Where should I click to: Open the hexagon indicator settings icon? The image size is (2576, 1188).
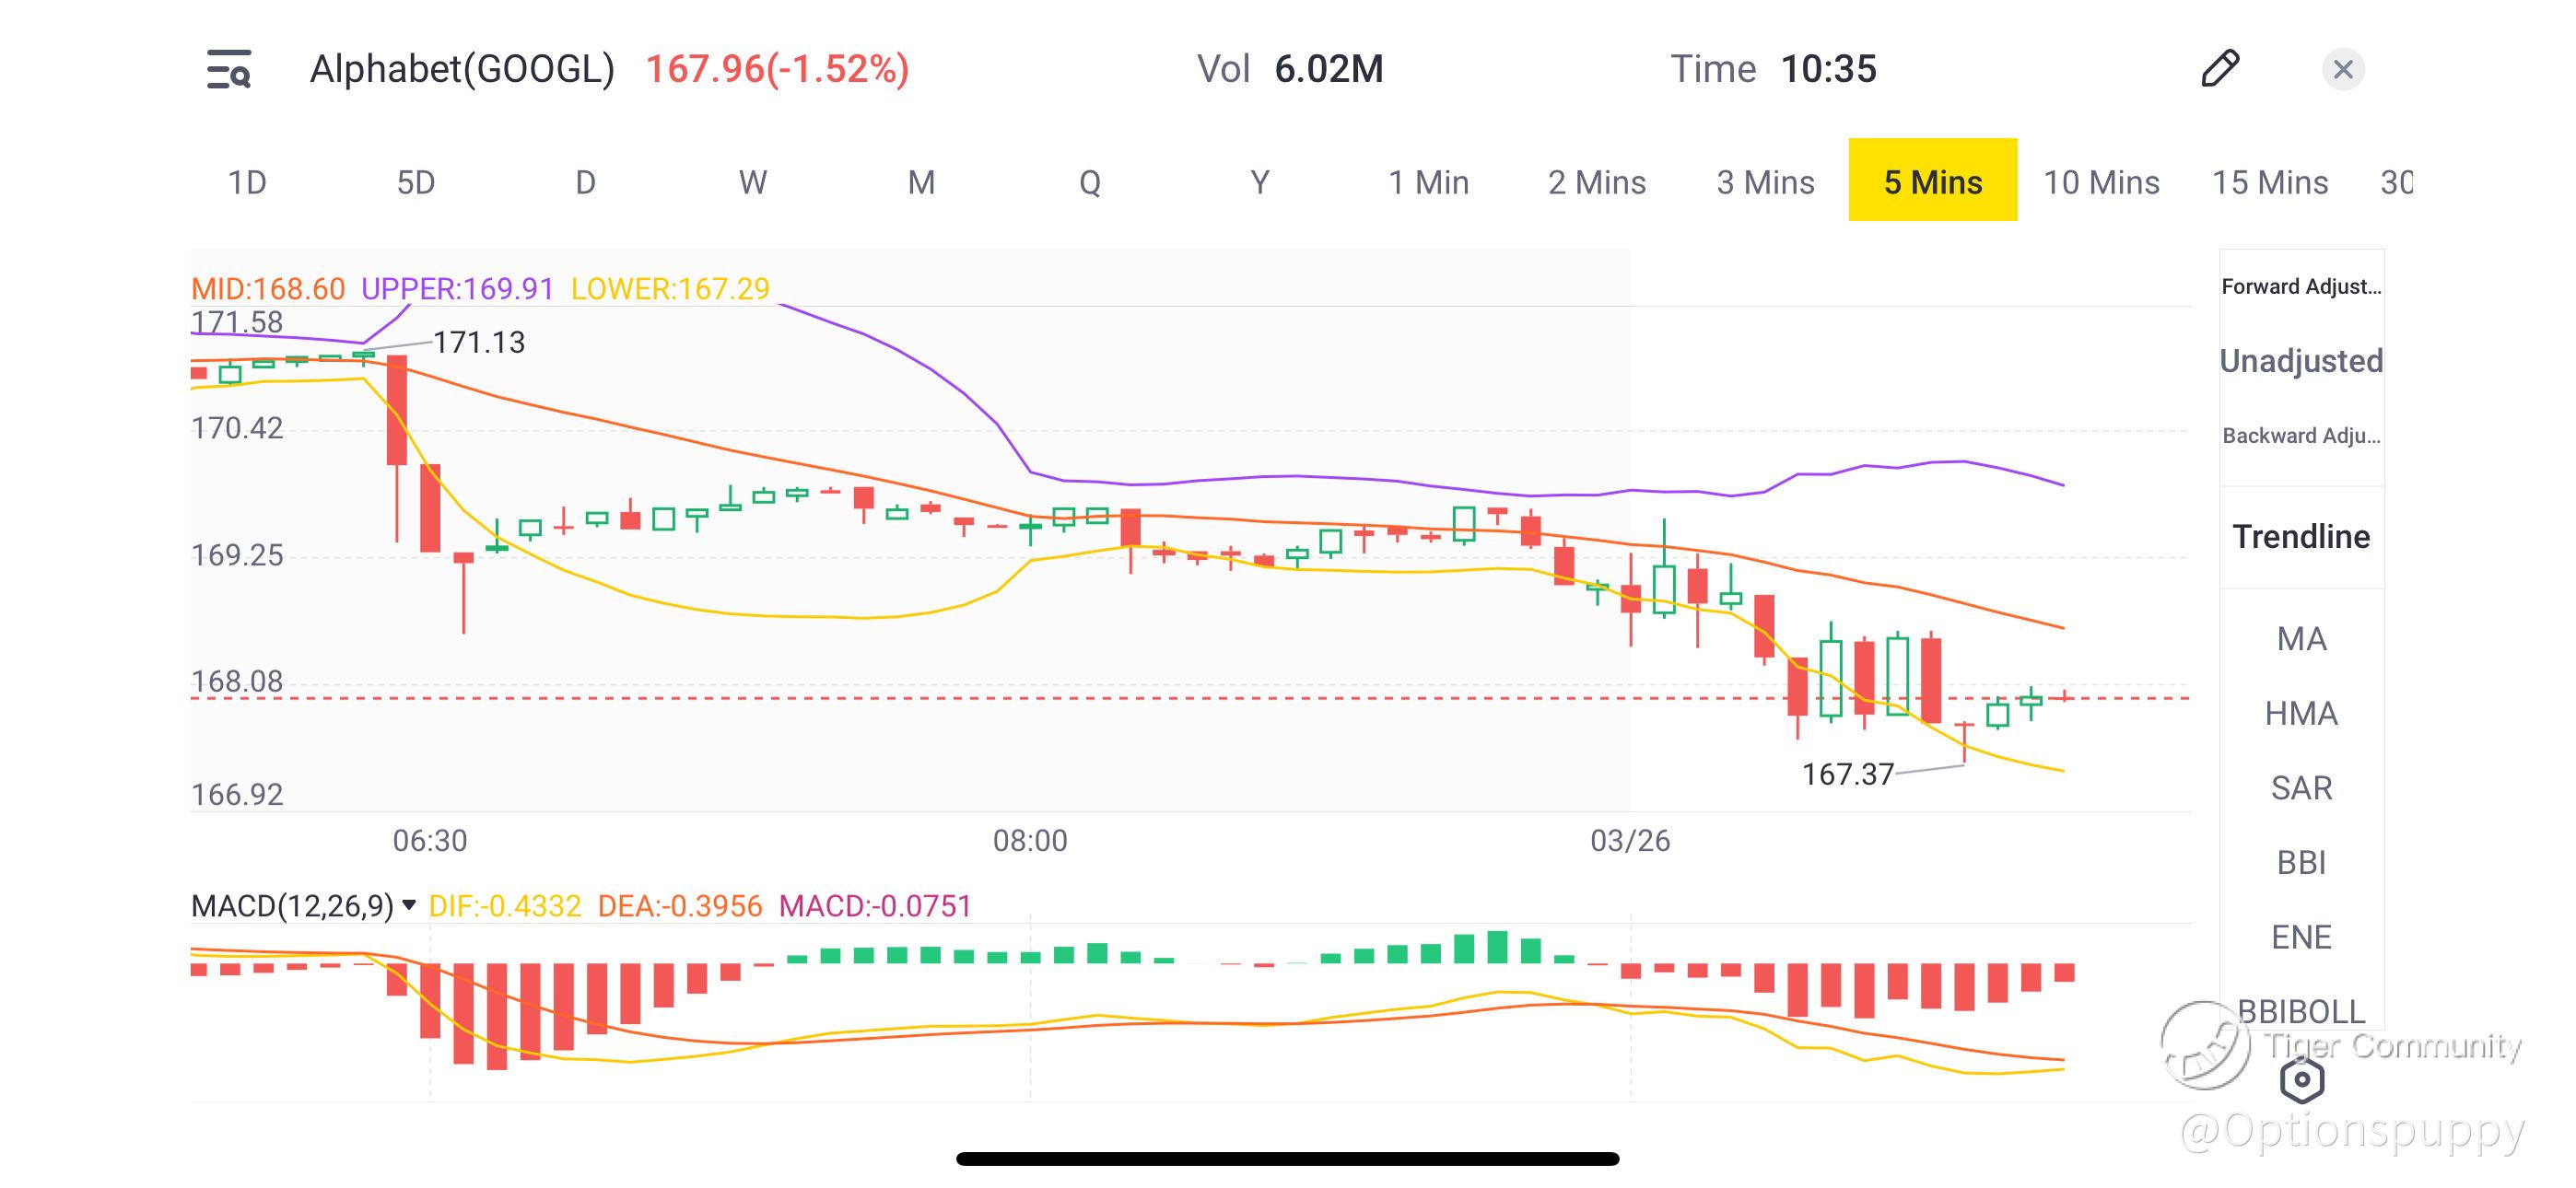click(x=2301, y=1079)
